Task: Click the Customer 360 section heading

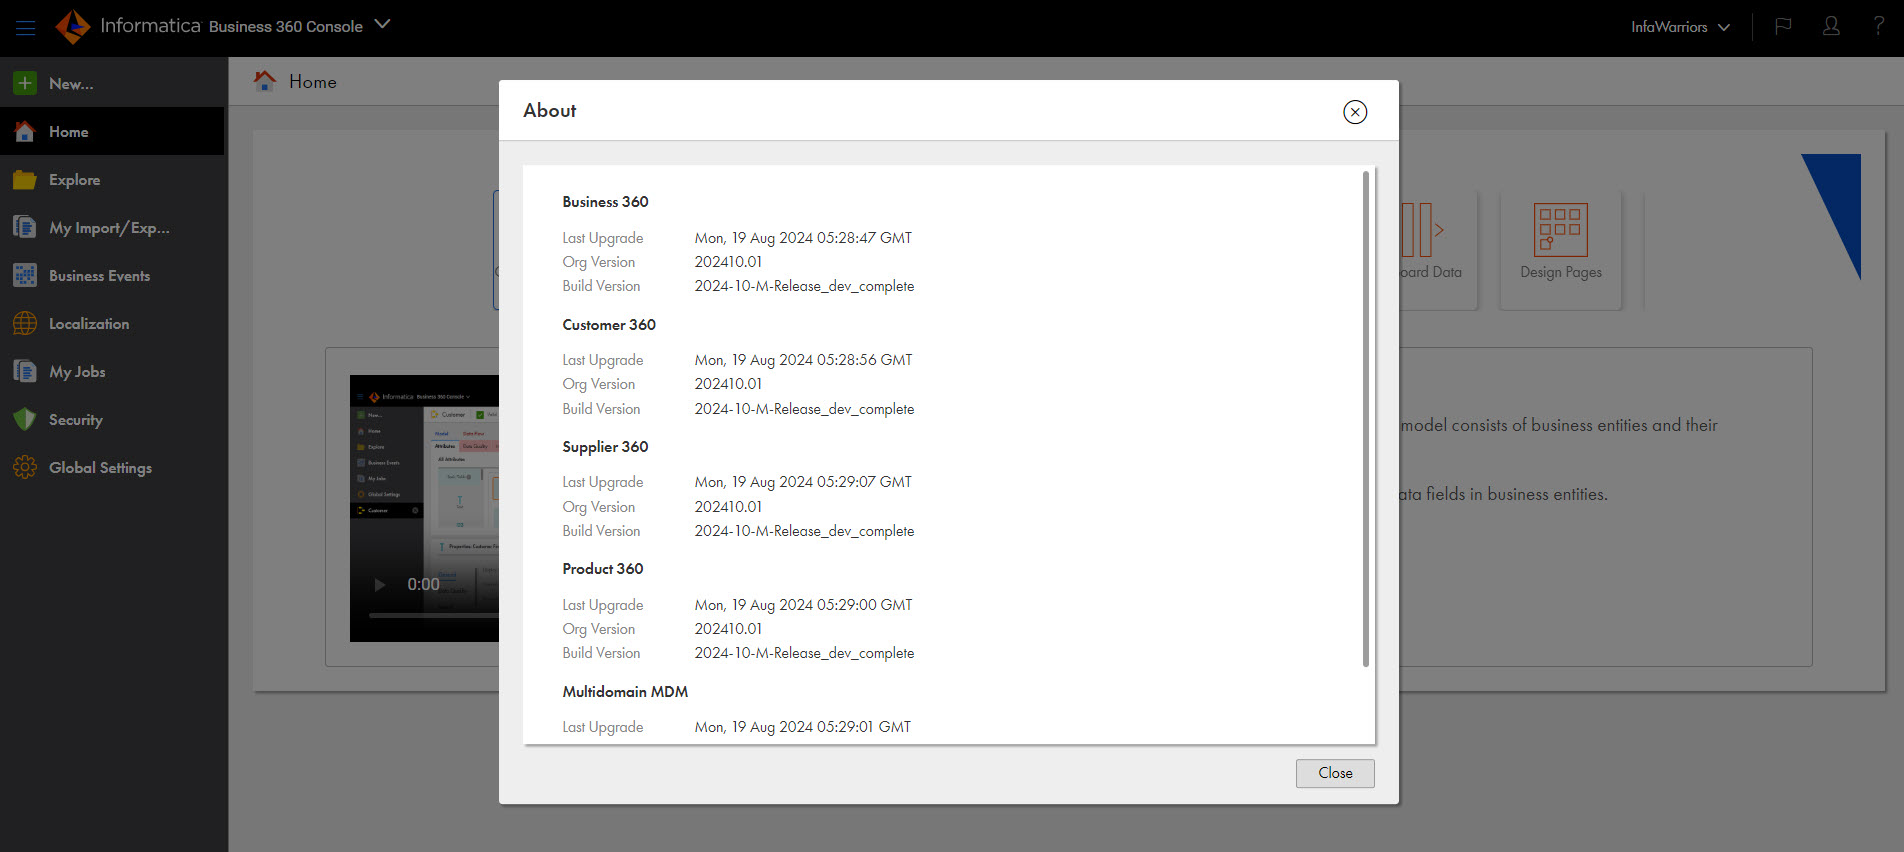Action: coord(609,325)
